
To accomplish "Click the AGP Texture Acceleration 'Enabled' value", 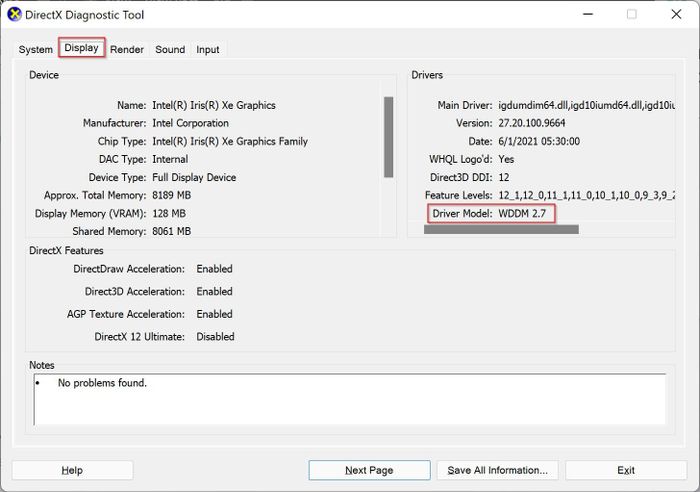I will (x=214, y=314).
